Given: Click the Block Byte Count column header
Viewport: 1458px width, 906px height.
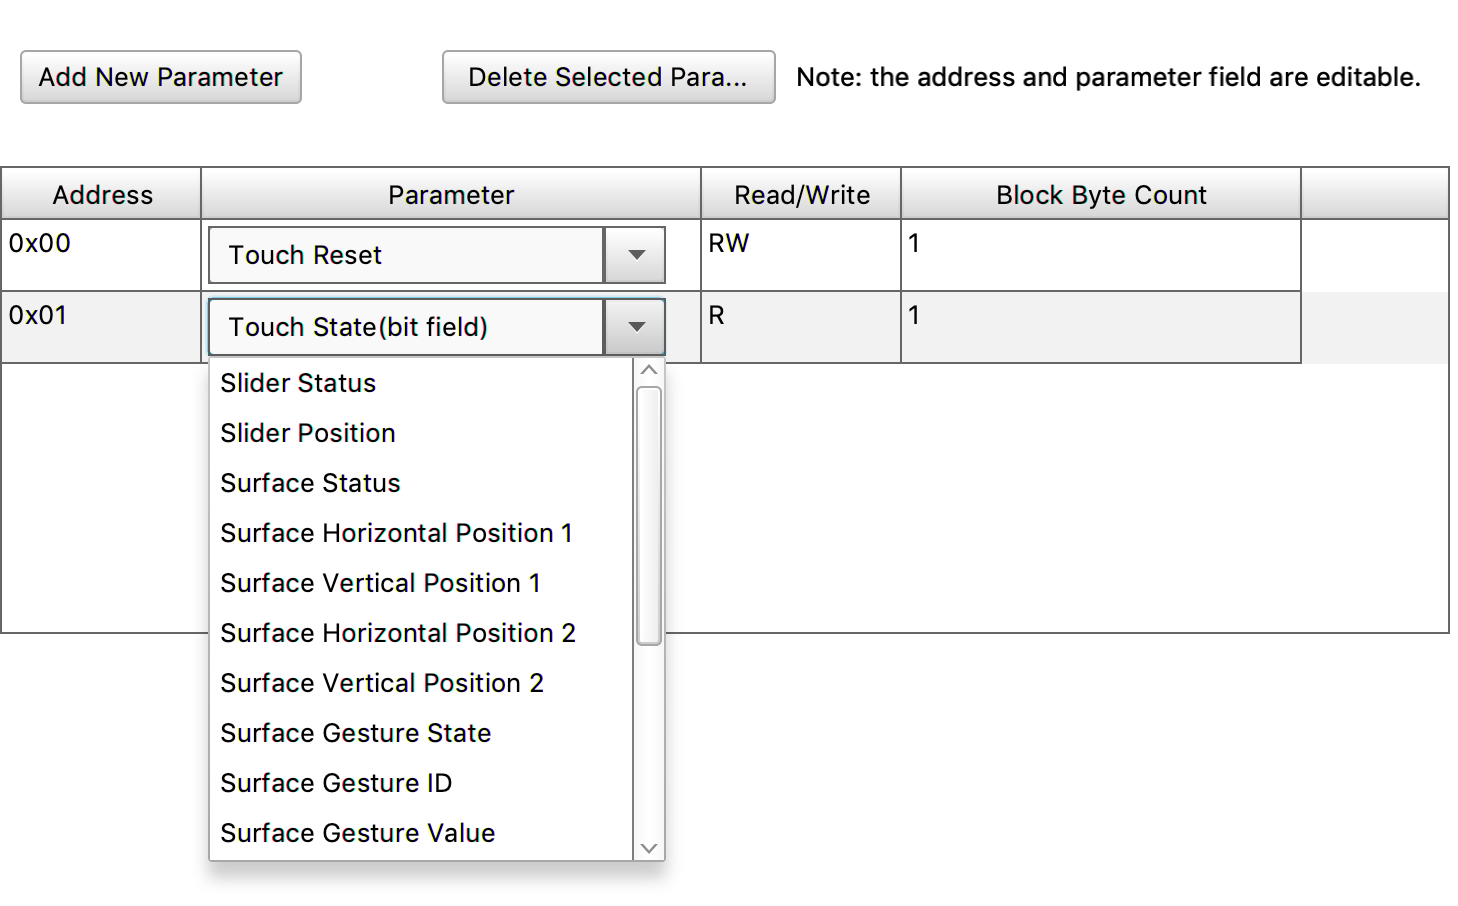Looking at the screenshot, I should coord(1100,194).
